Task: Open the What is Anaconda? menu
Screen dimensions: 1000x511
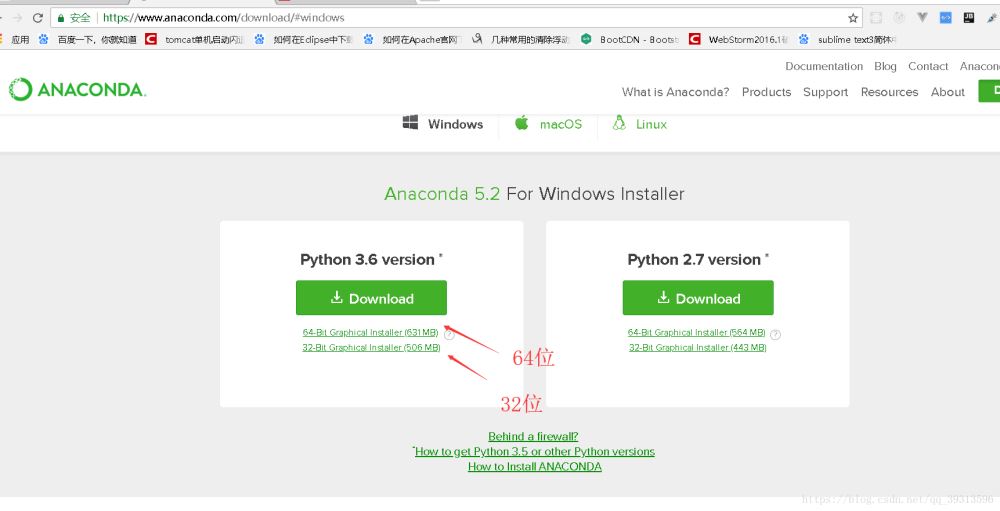Action: click(675, 92)
